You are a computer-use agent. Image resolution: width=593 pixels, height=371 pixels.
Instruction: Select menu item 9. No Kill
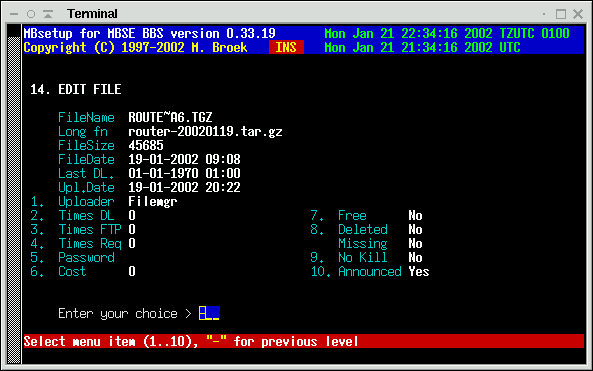(349, 258)
